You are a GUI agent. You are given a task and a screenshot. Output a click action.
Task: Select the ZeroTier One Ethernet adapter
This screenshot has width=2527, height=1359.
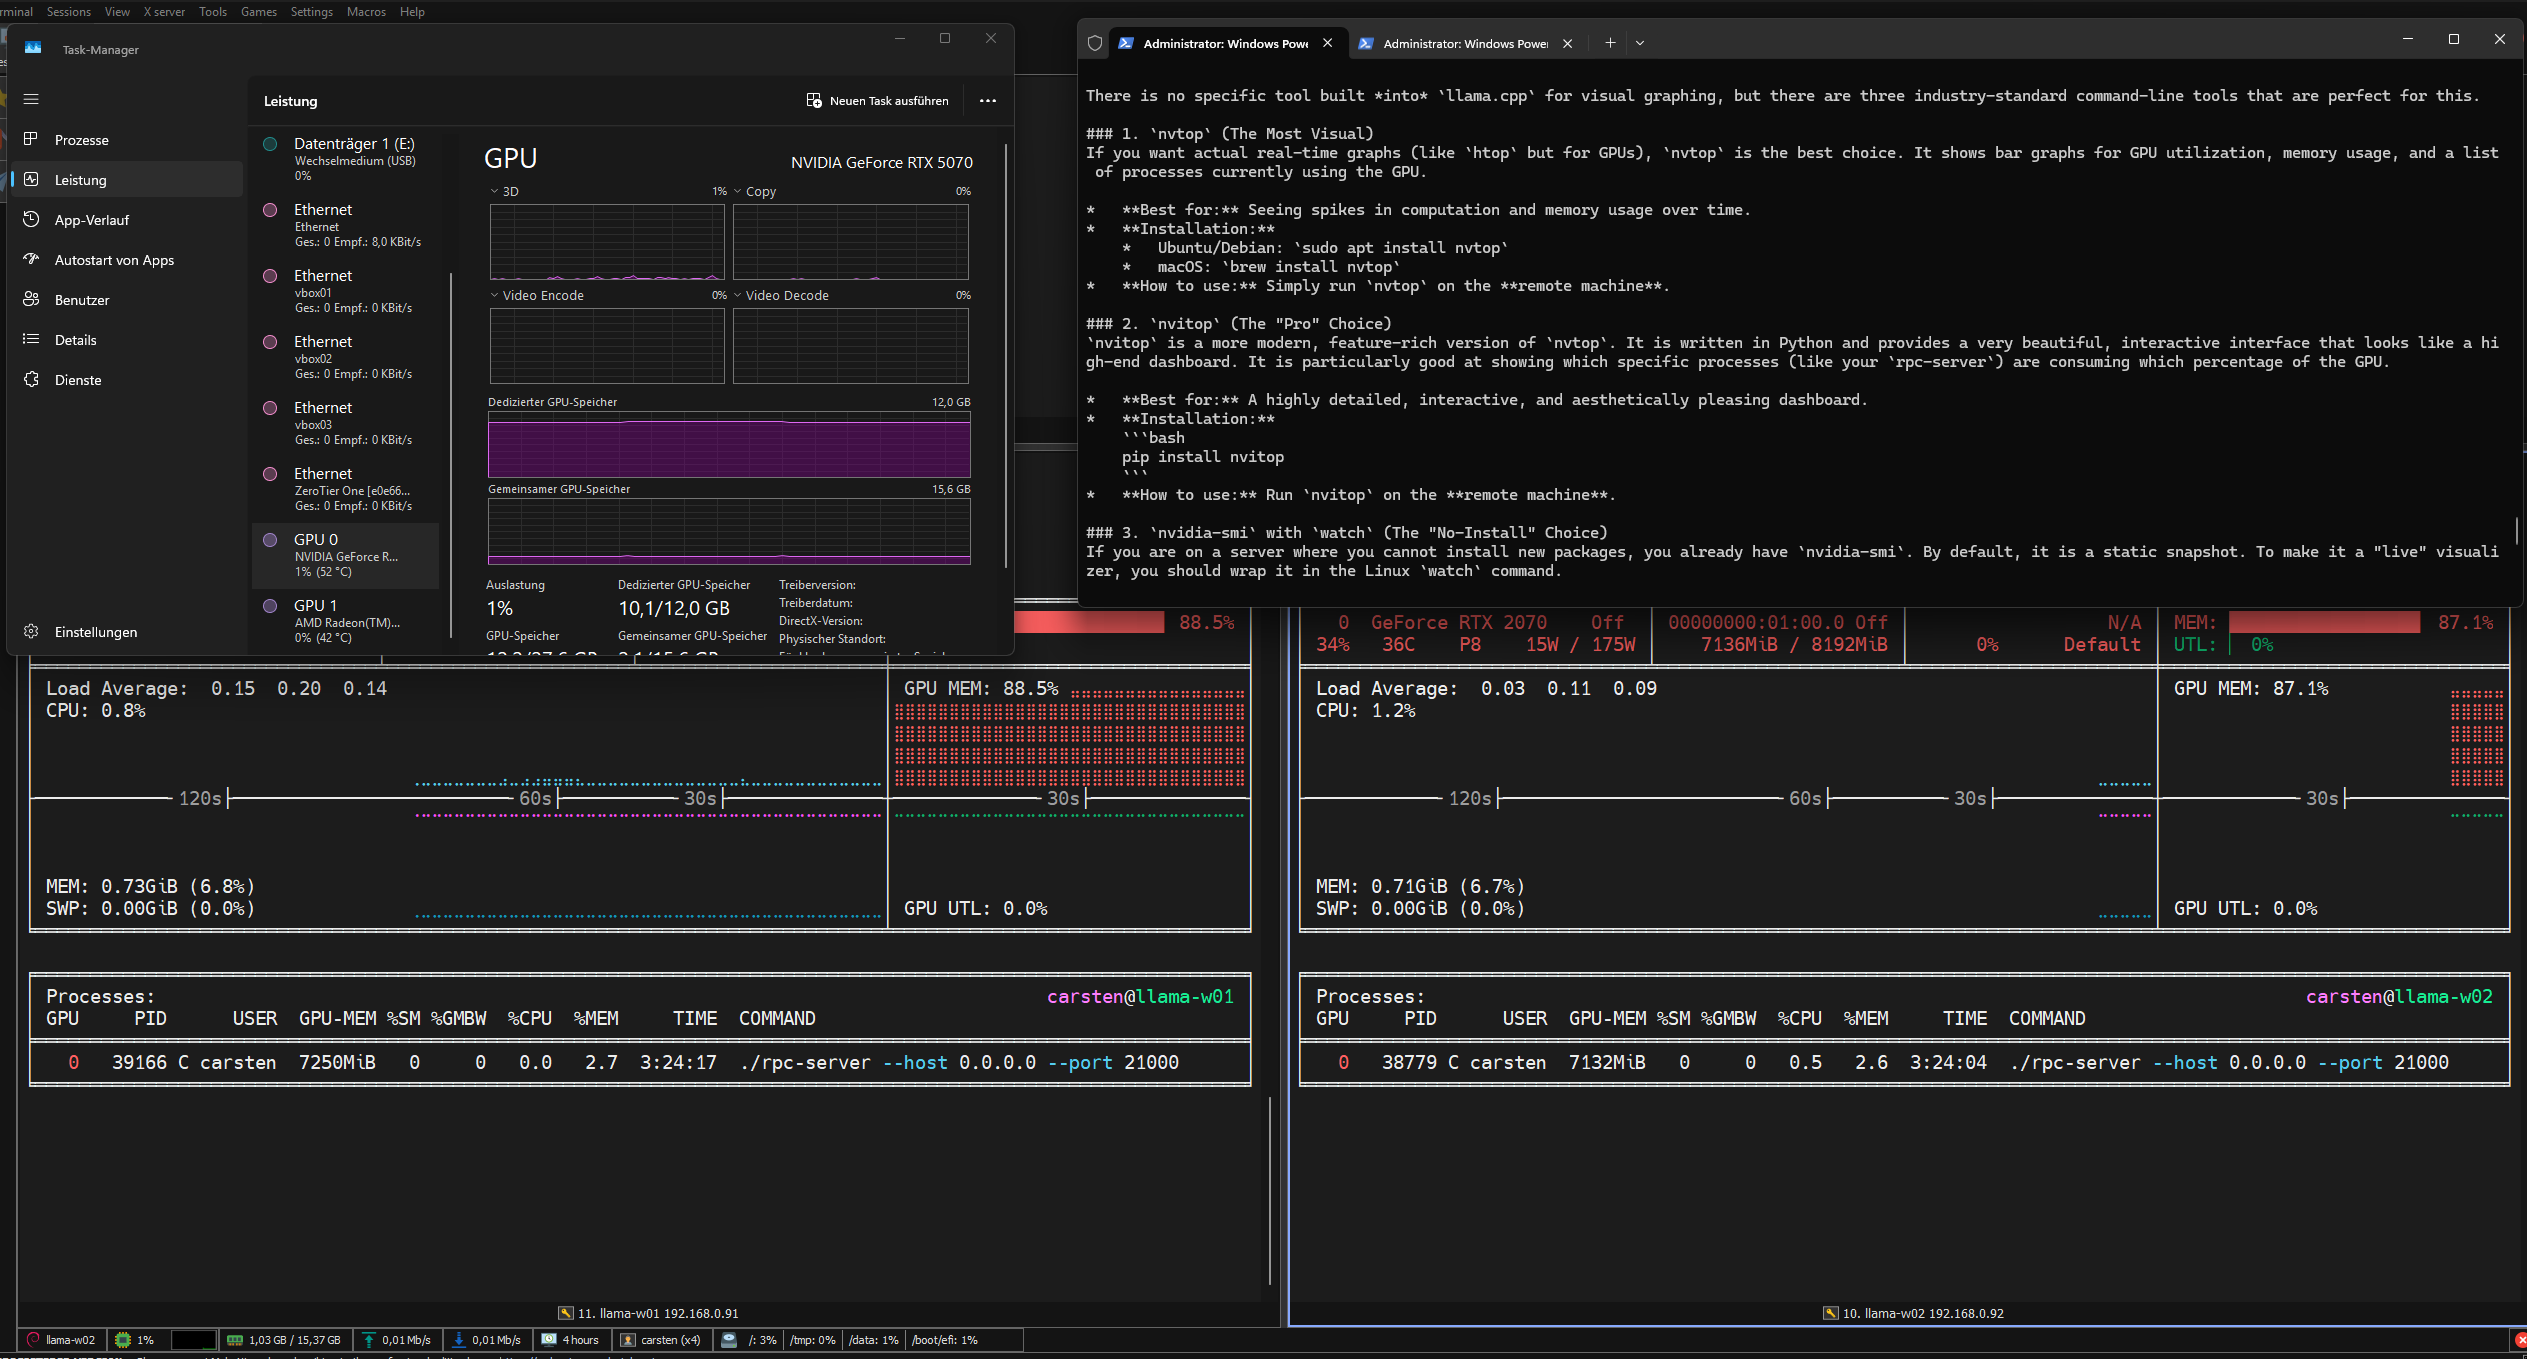[x=346, y=489]
